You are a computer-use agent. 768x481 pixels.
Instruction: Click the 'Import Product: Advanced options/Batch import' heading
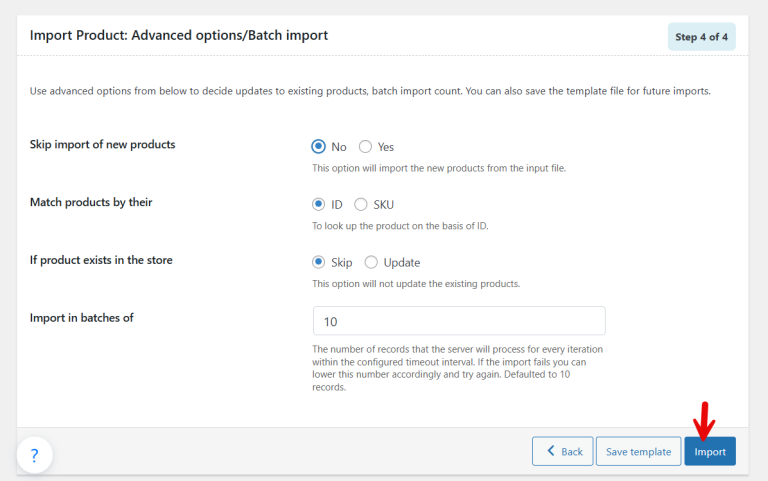(x=179, y=35)
